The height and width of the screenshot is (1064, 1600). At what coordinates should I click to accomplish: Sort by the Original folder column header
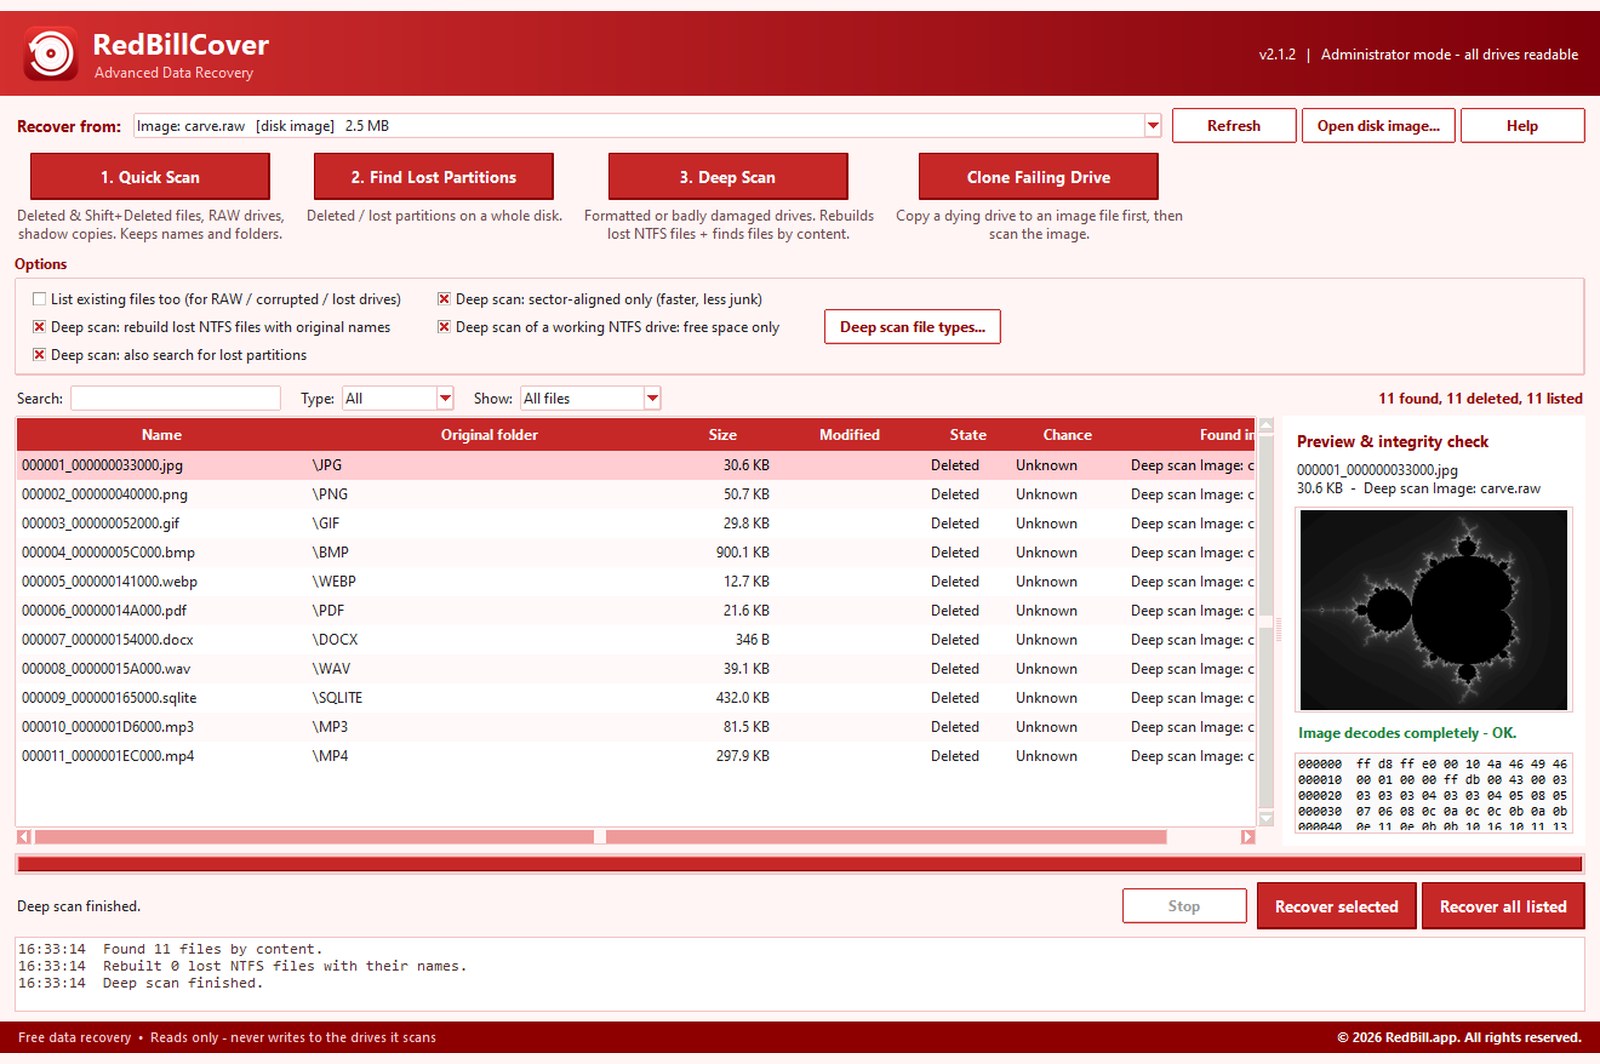489,435
